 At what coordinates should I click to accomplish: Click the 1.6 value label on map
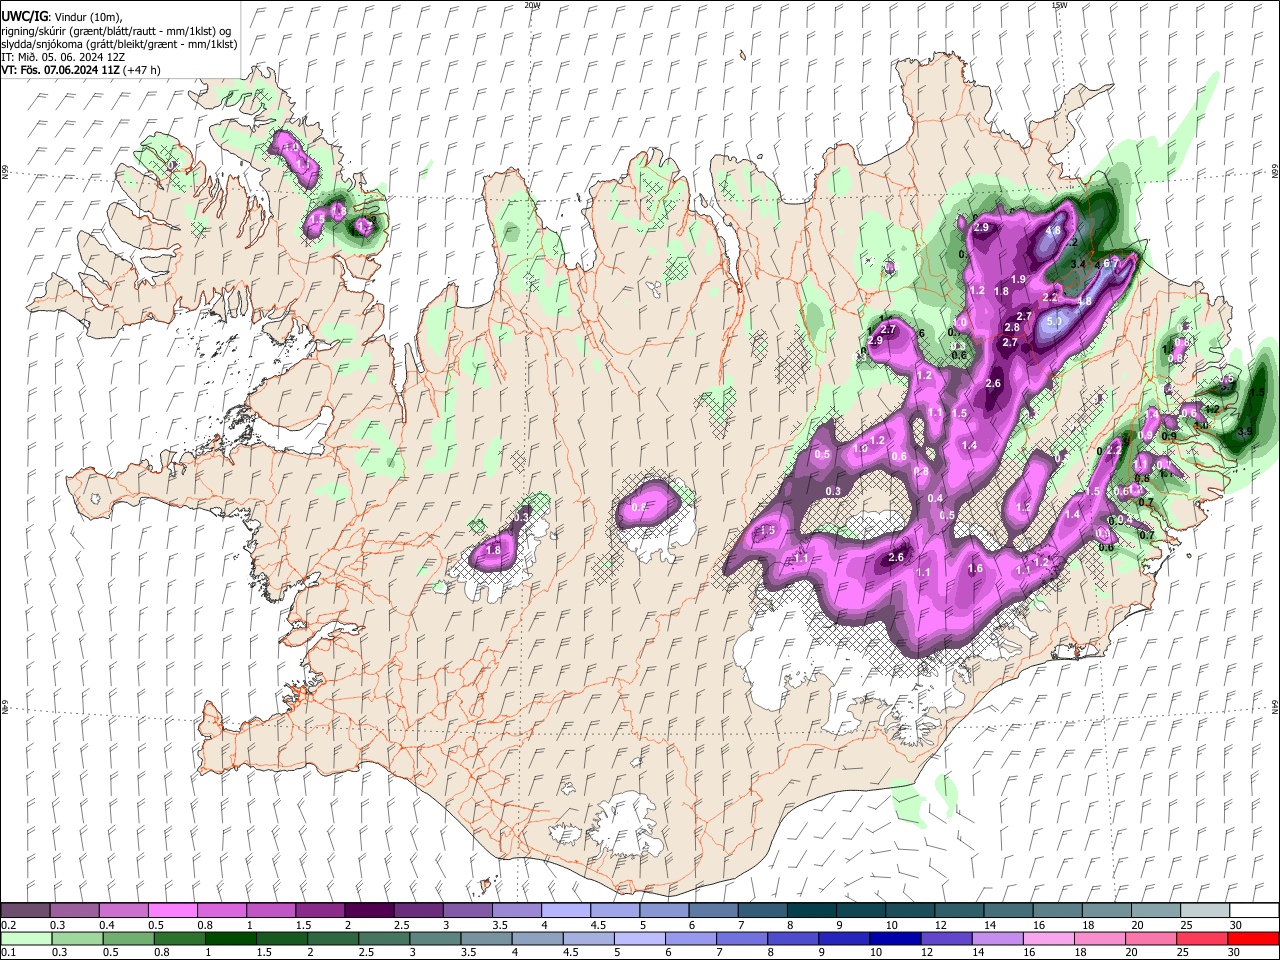976,568
